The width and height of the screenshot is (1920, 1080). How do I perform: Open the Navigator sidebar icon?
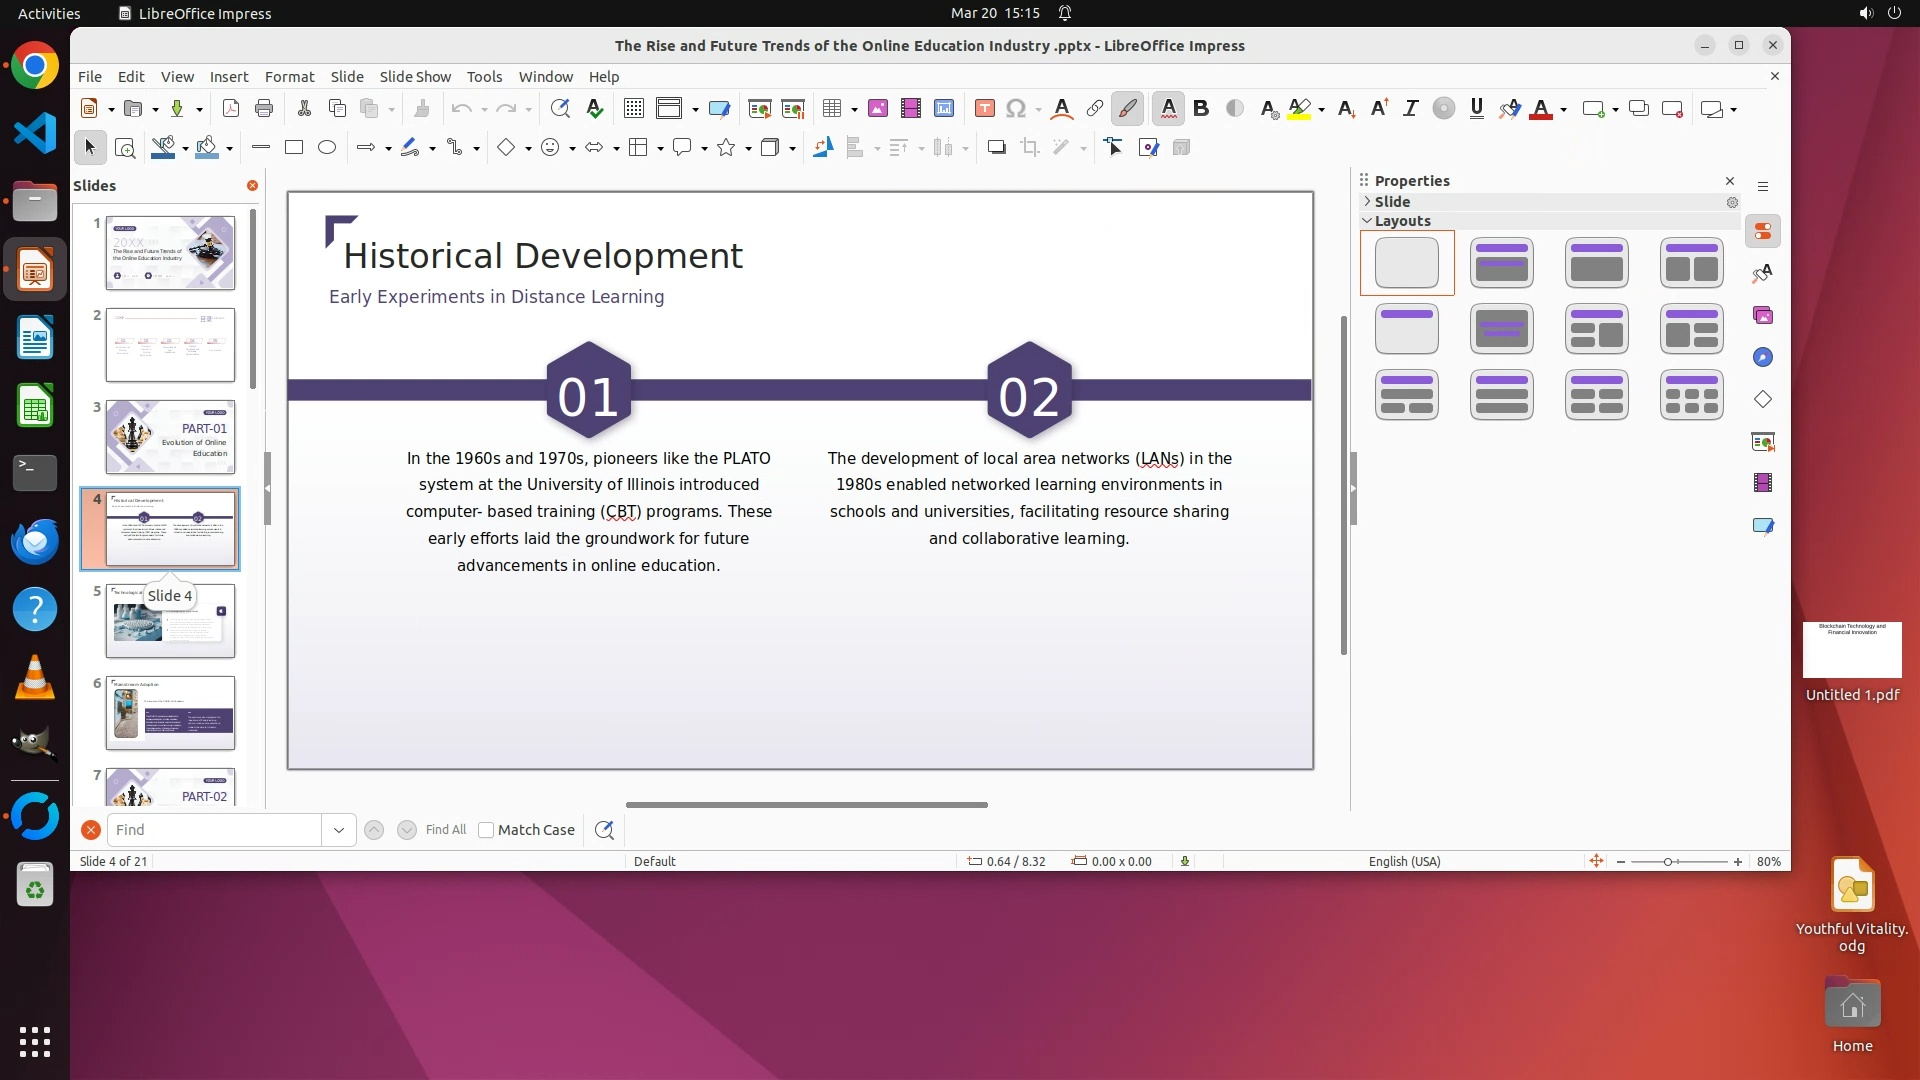point(1763,358)
